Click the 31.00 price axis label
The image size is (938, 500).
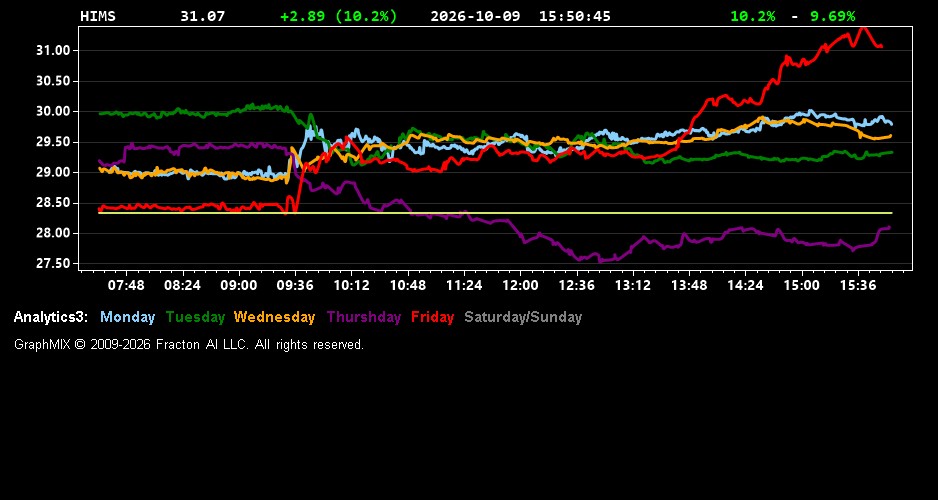coord(53,50)
